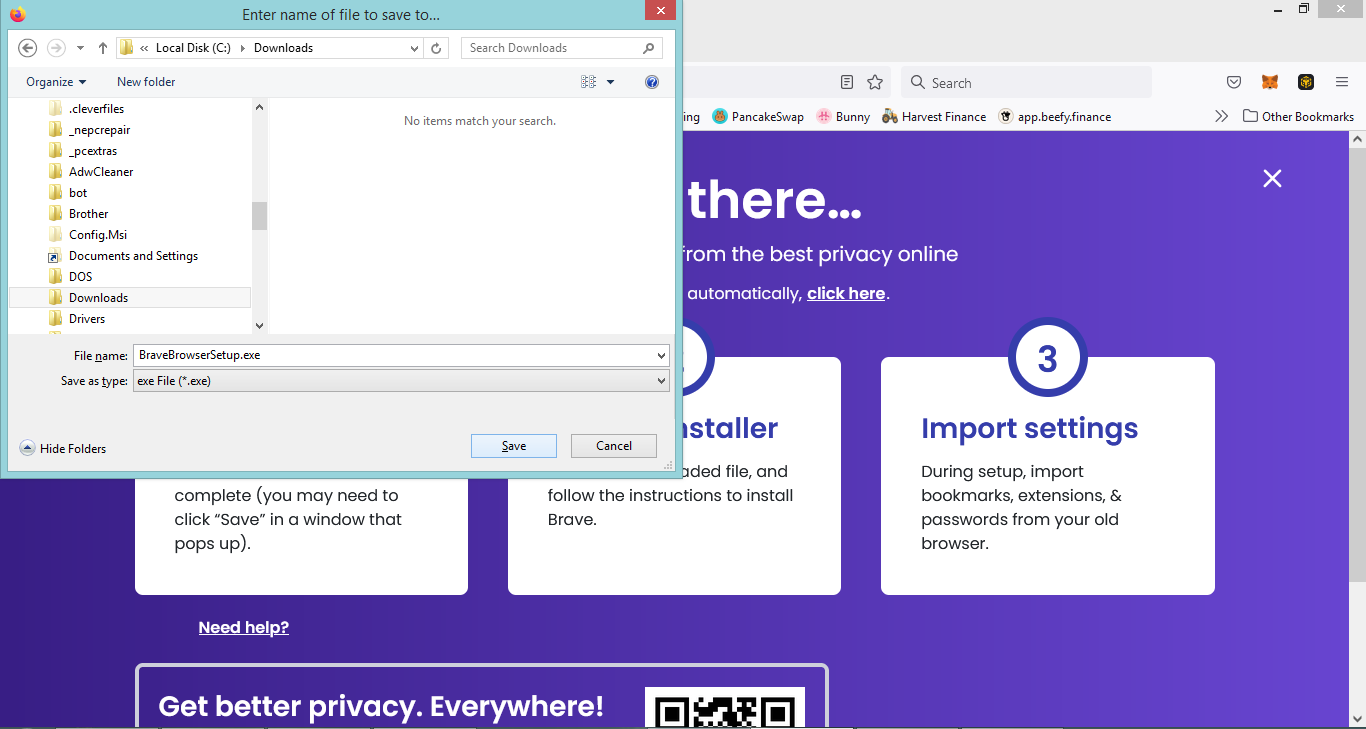Viewport: 1366px width, 729px height.
Task: Click the "click here" download link
Action: coord(845,293)
